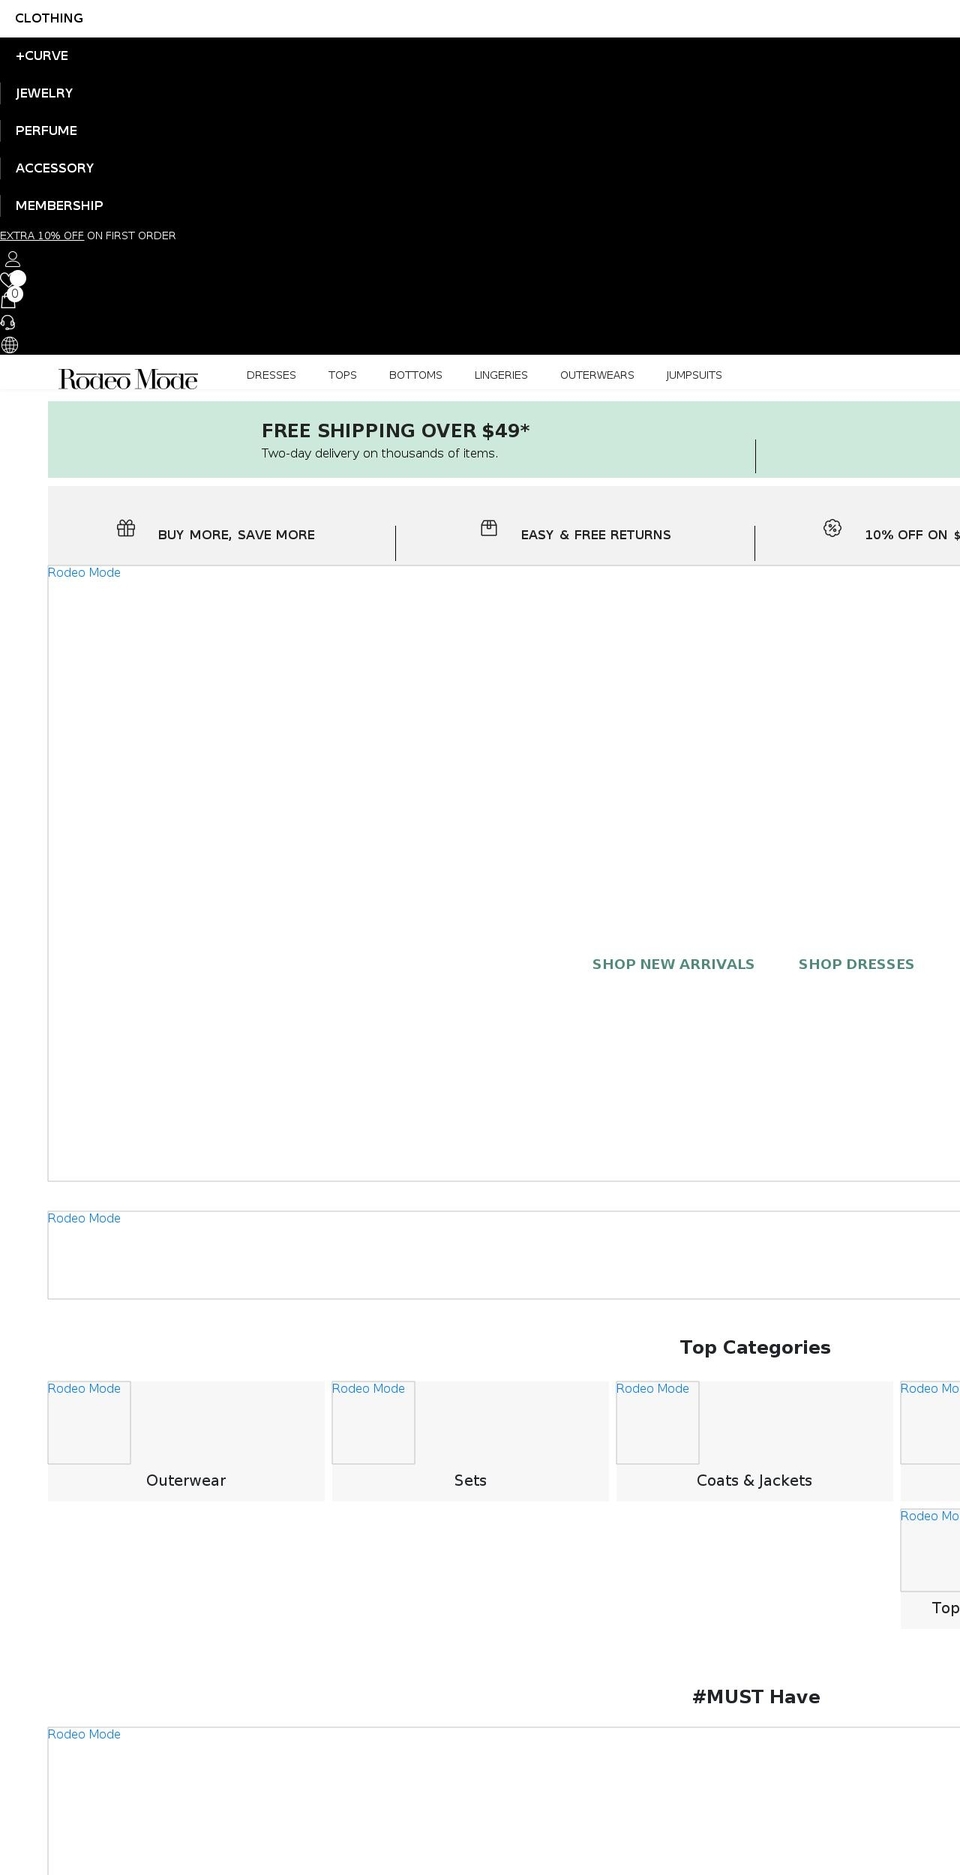
Task: Select the CLOTHING top tab
Action: pyautogui.click(x=49, y=18)
